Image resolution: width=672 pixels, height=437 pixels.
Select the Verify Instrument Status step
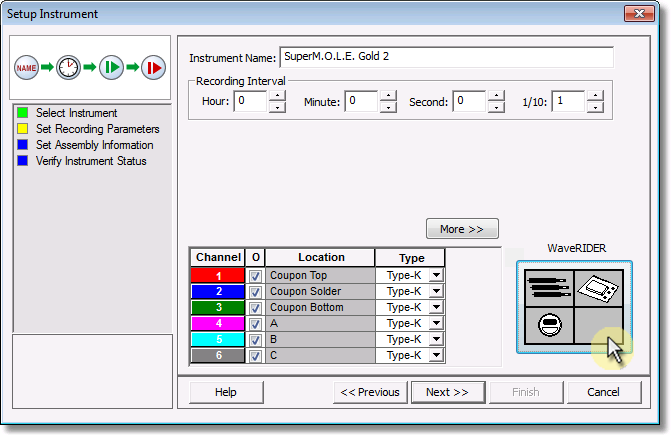[x=91, y=161]
